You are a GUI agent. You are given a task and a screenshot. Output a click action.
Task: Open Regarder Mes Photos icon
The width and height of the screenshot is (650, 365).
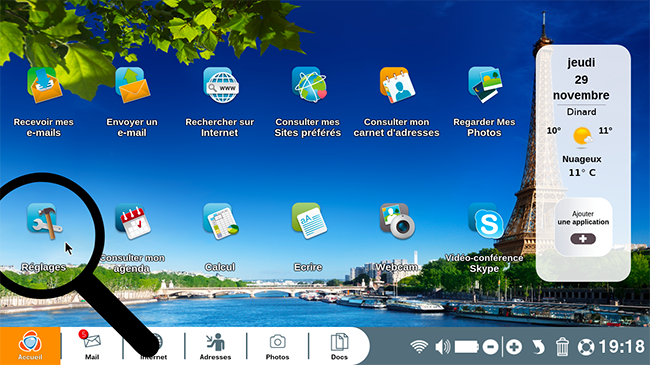[x=485, y=85]
